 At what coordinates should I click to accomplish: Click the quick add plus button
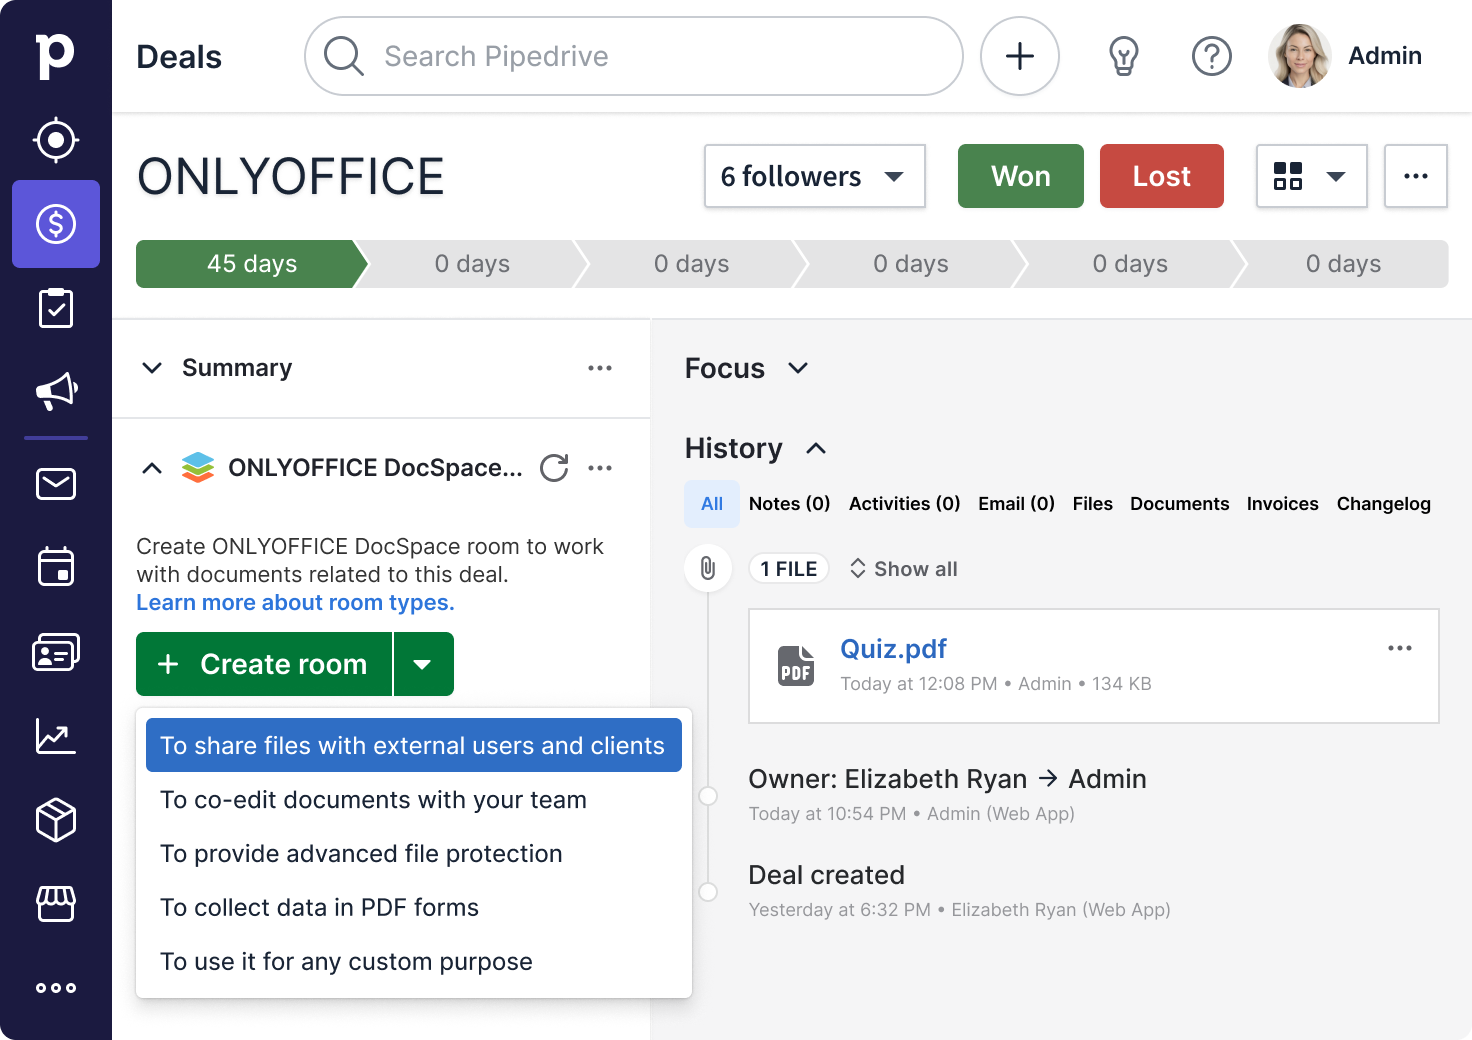click(1020, 56)
